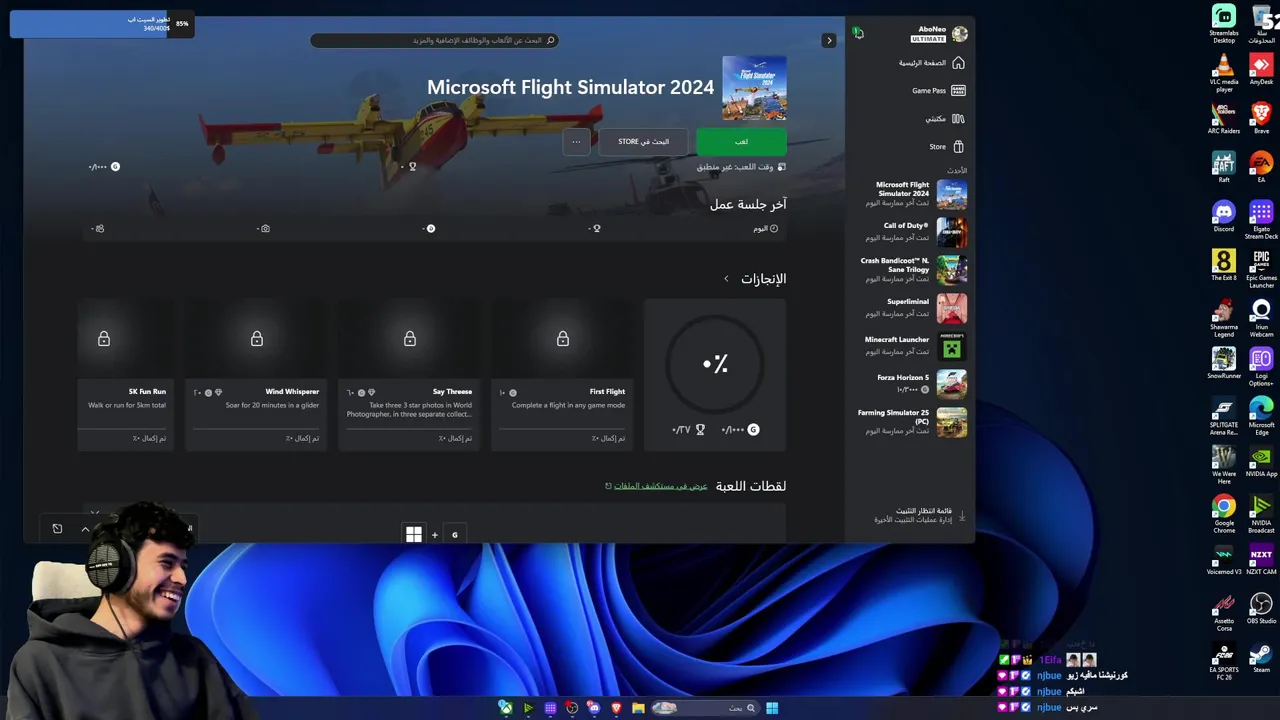Launch NVIDIA App desktop icon
Viewport: 1280px width, 720px height.
tap(1261, 461)
